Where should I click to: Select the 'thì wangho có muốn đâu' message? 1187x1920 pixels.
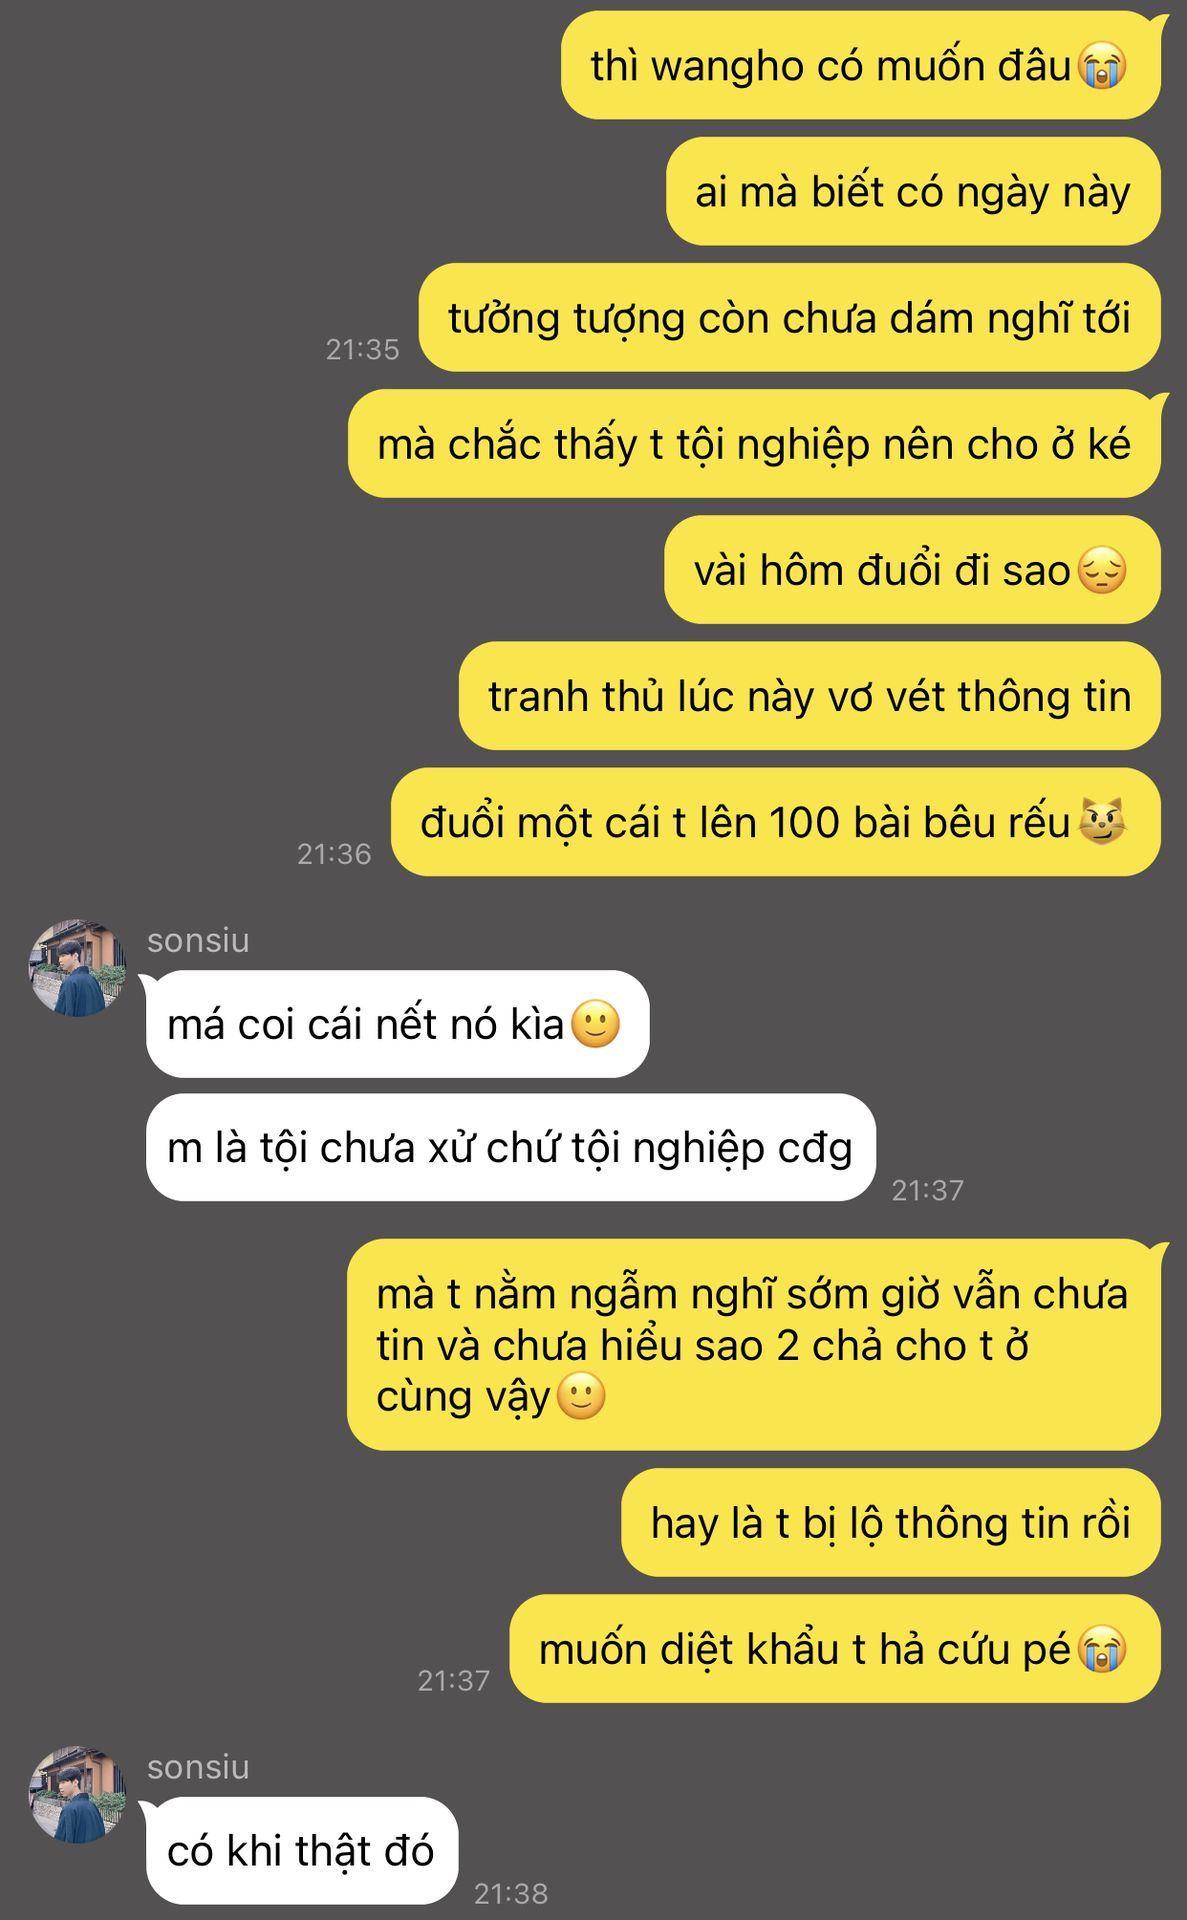(860, 66)
